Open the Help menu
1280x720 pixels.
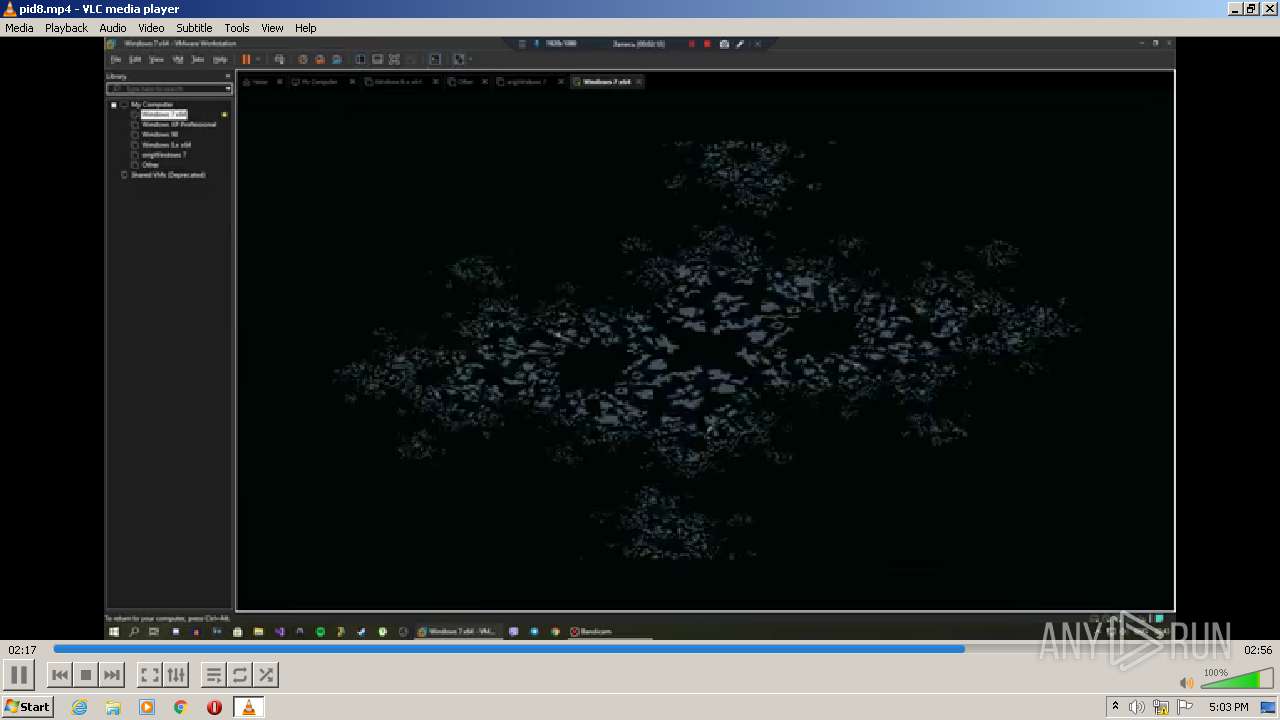click(306, 28)
